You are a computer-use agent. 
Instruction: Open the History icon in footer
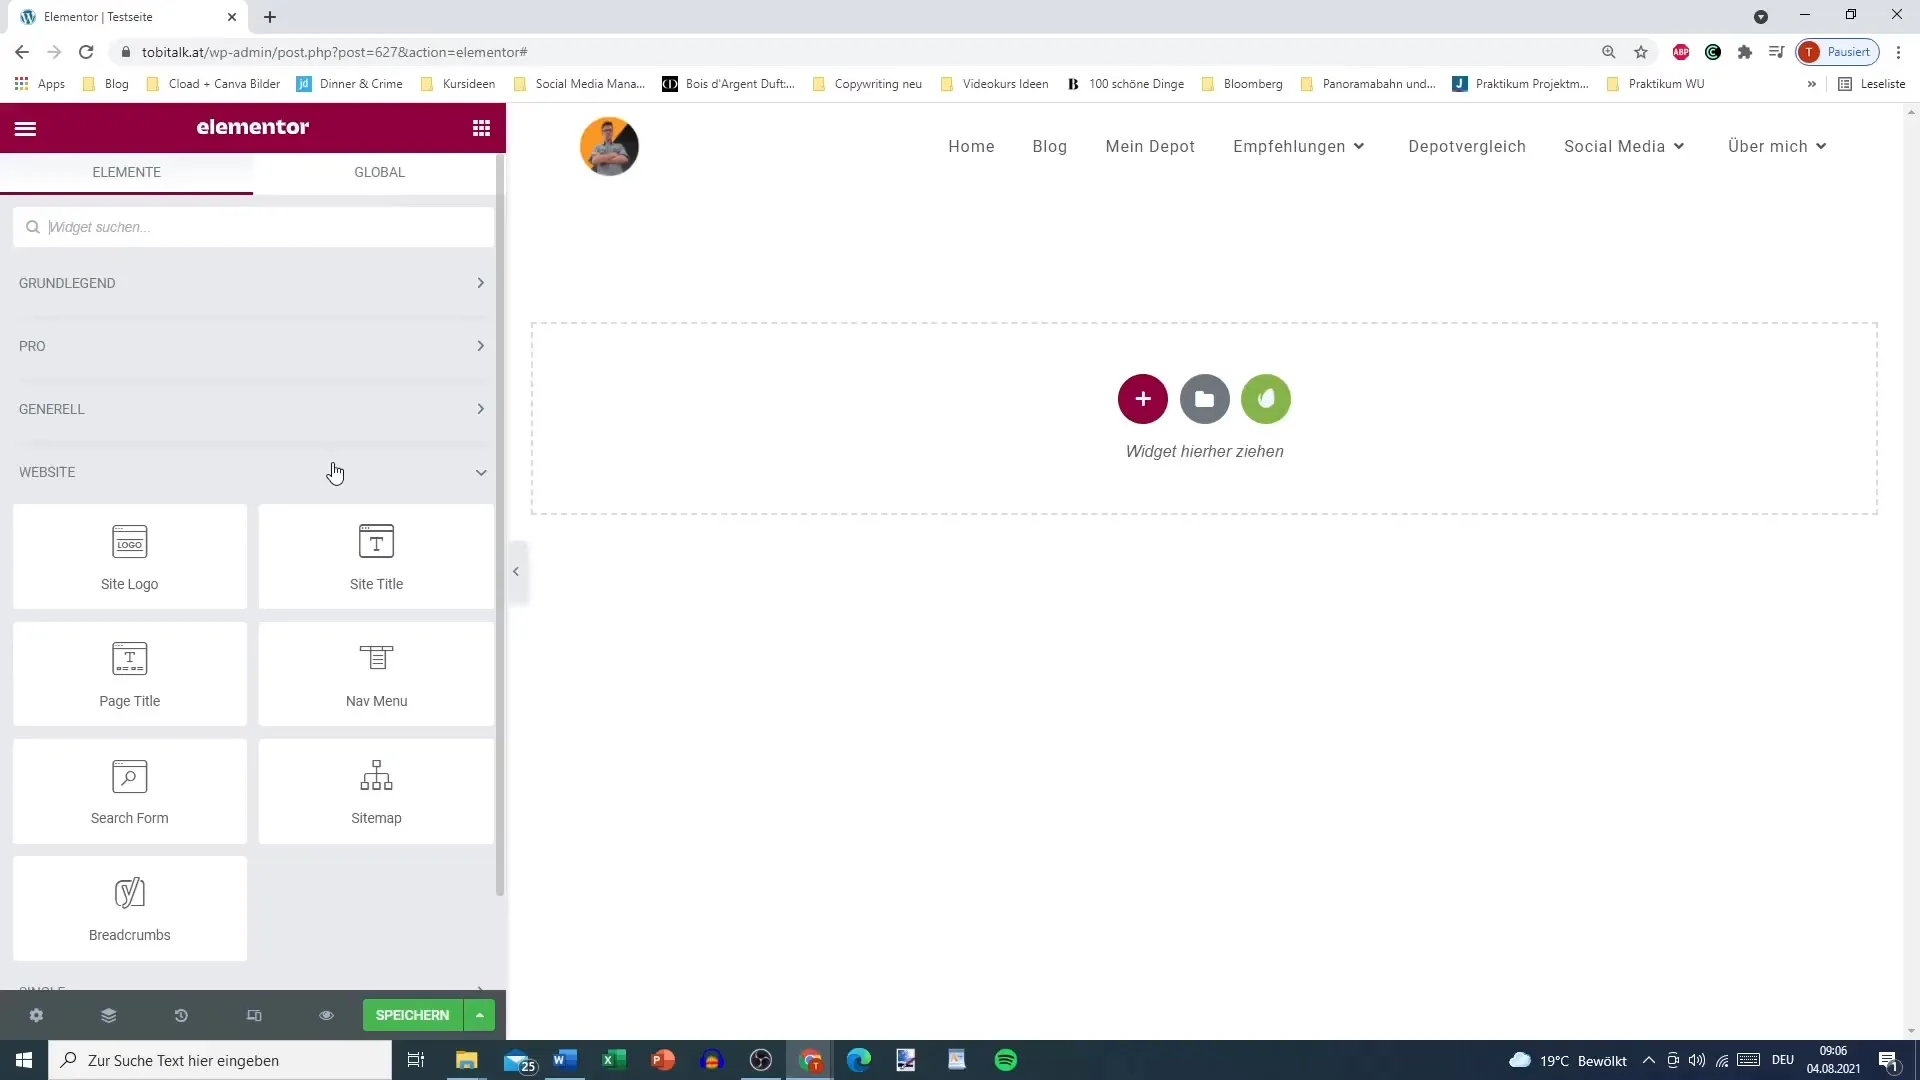point(181,1015)
